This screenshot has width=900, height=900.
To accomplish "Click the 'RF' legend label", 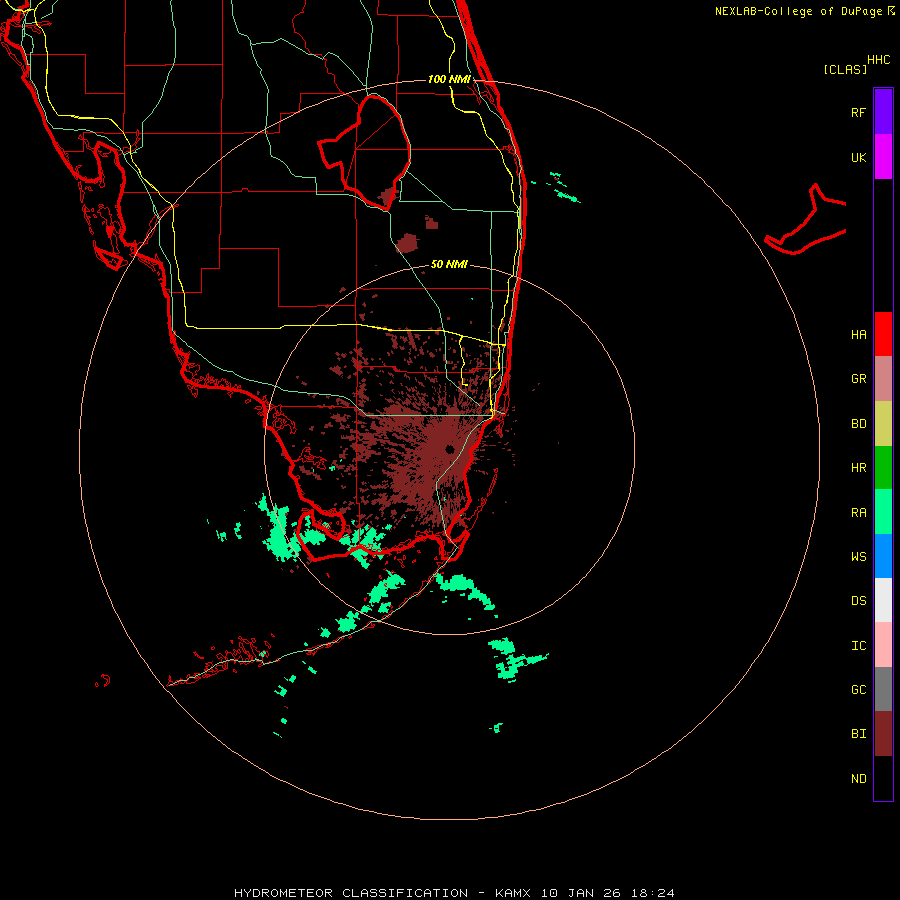I will pos(858,112).
